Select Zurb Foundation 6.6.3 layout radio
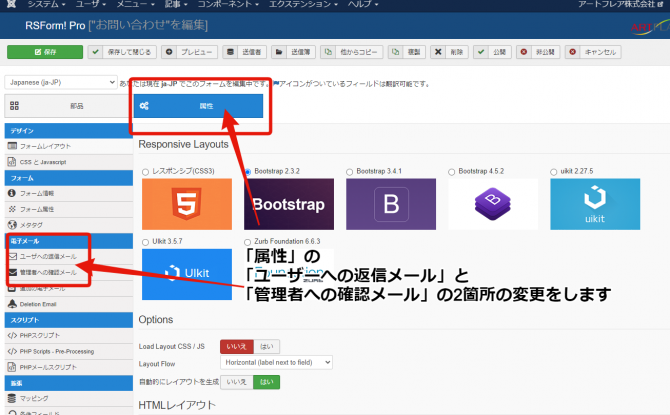Image resolution: width=670 pixels, height=415 pixels. coord(247,242)
